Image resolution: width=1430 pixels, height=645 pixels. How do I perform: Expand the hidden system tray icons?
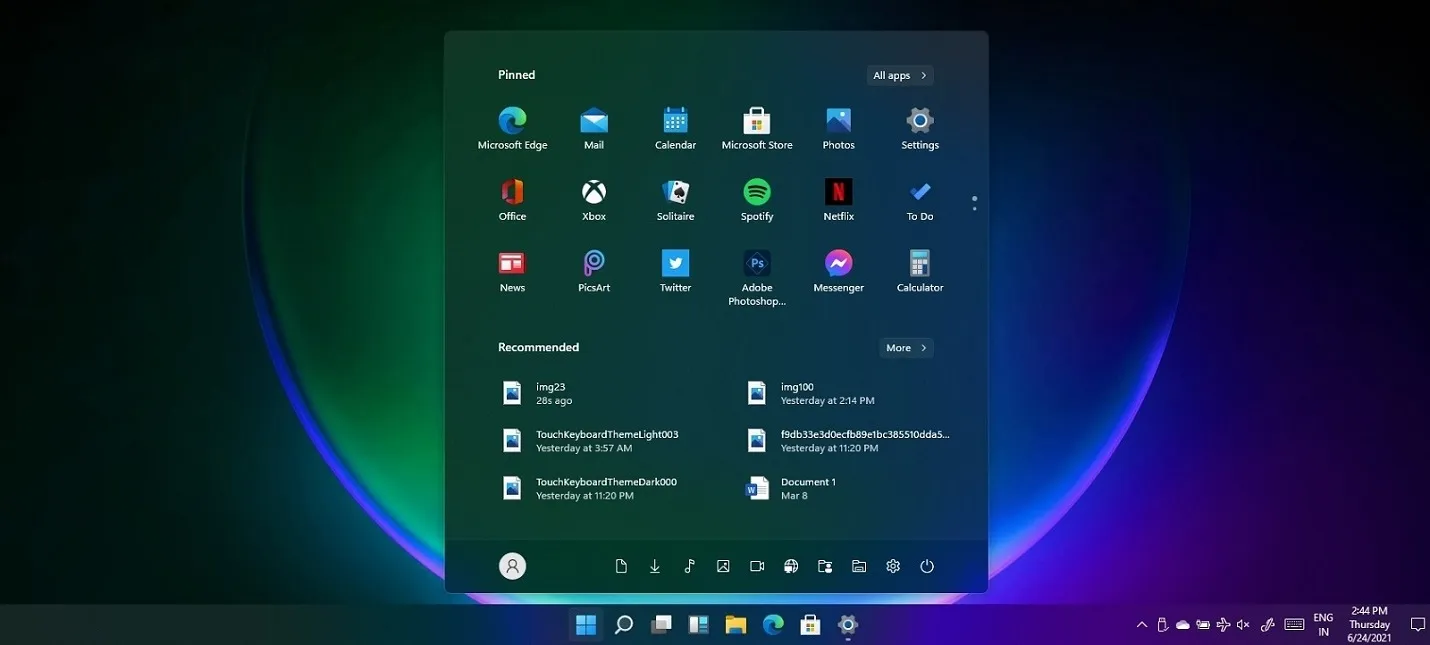(1142, 625)
